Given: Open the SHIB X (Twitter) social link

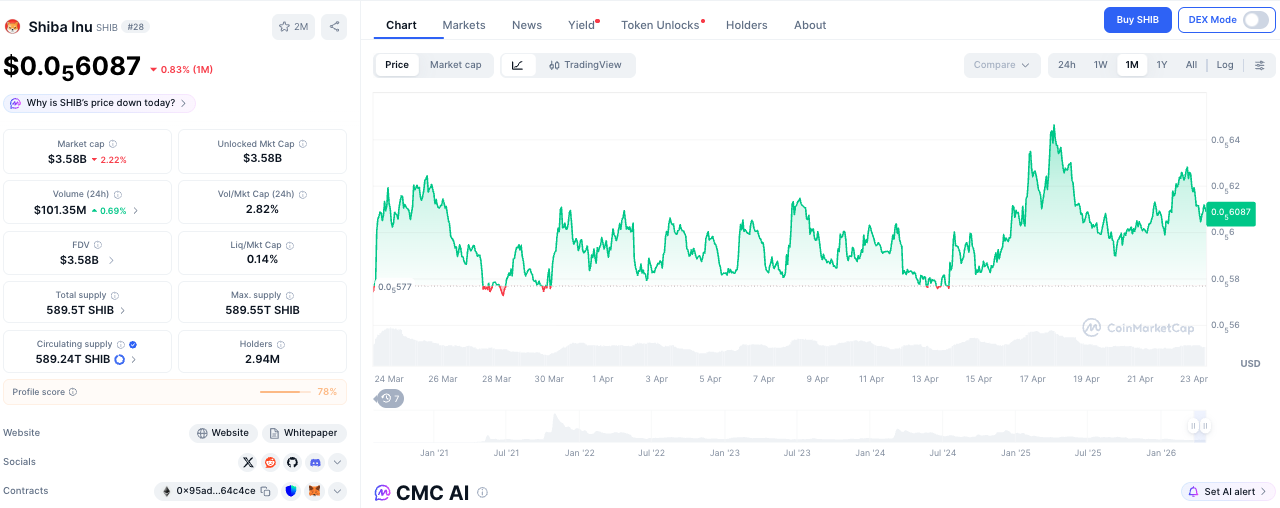Looking at the screenshot, I should point(248,462).
